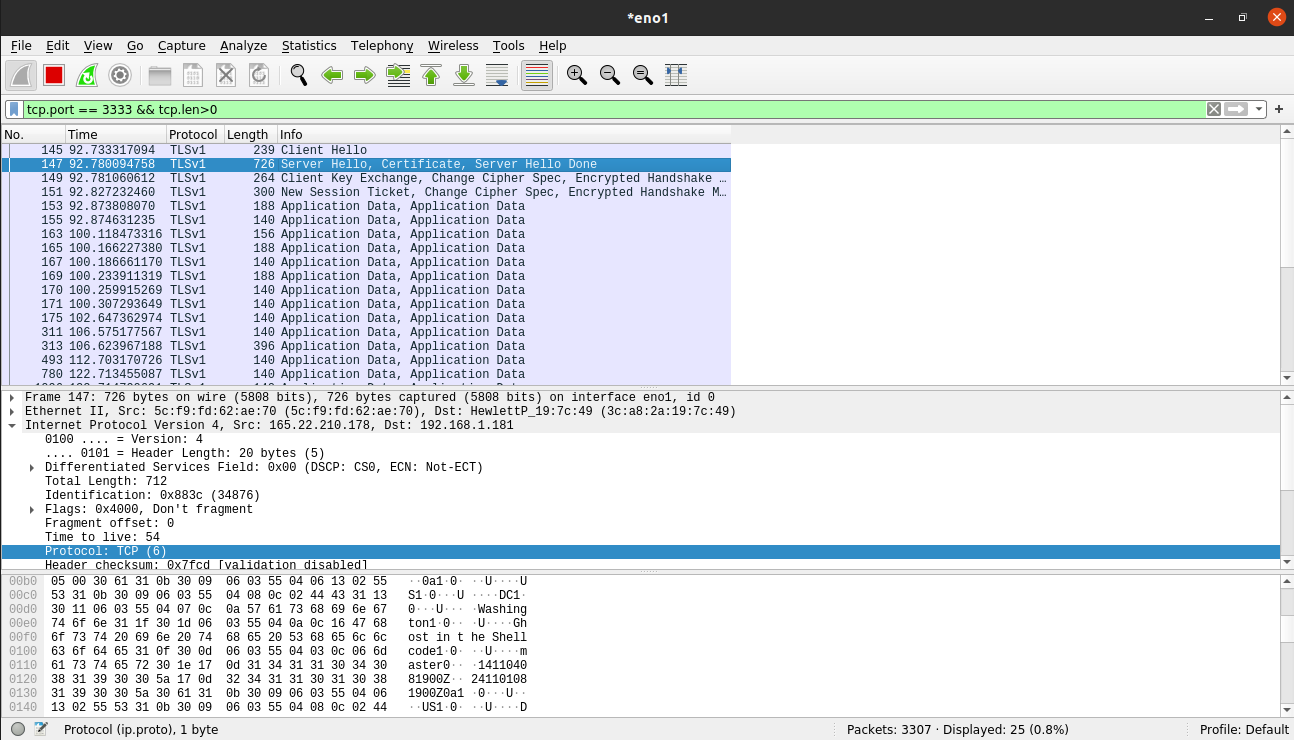Jump to the last packet
This screenshot has height=740, width=1294.
point(464,75)
